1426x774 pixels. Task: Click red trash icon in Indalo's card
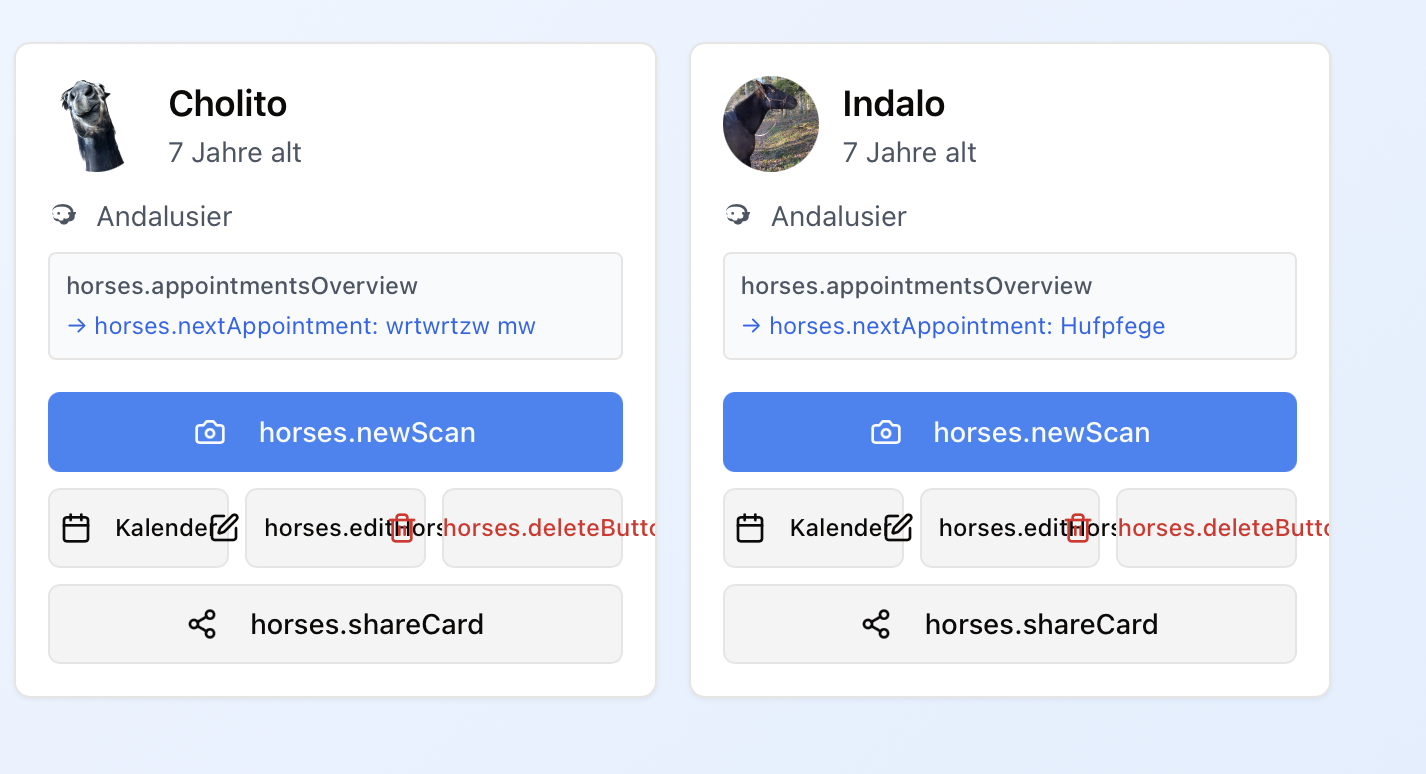point(1078,528)
